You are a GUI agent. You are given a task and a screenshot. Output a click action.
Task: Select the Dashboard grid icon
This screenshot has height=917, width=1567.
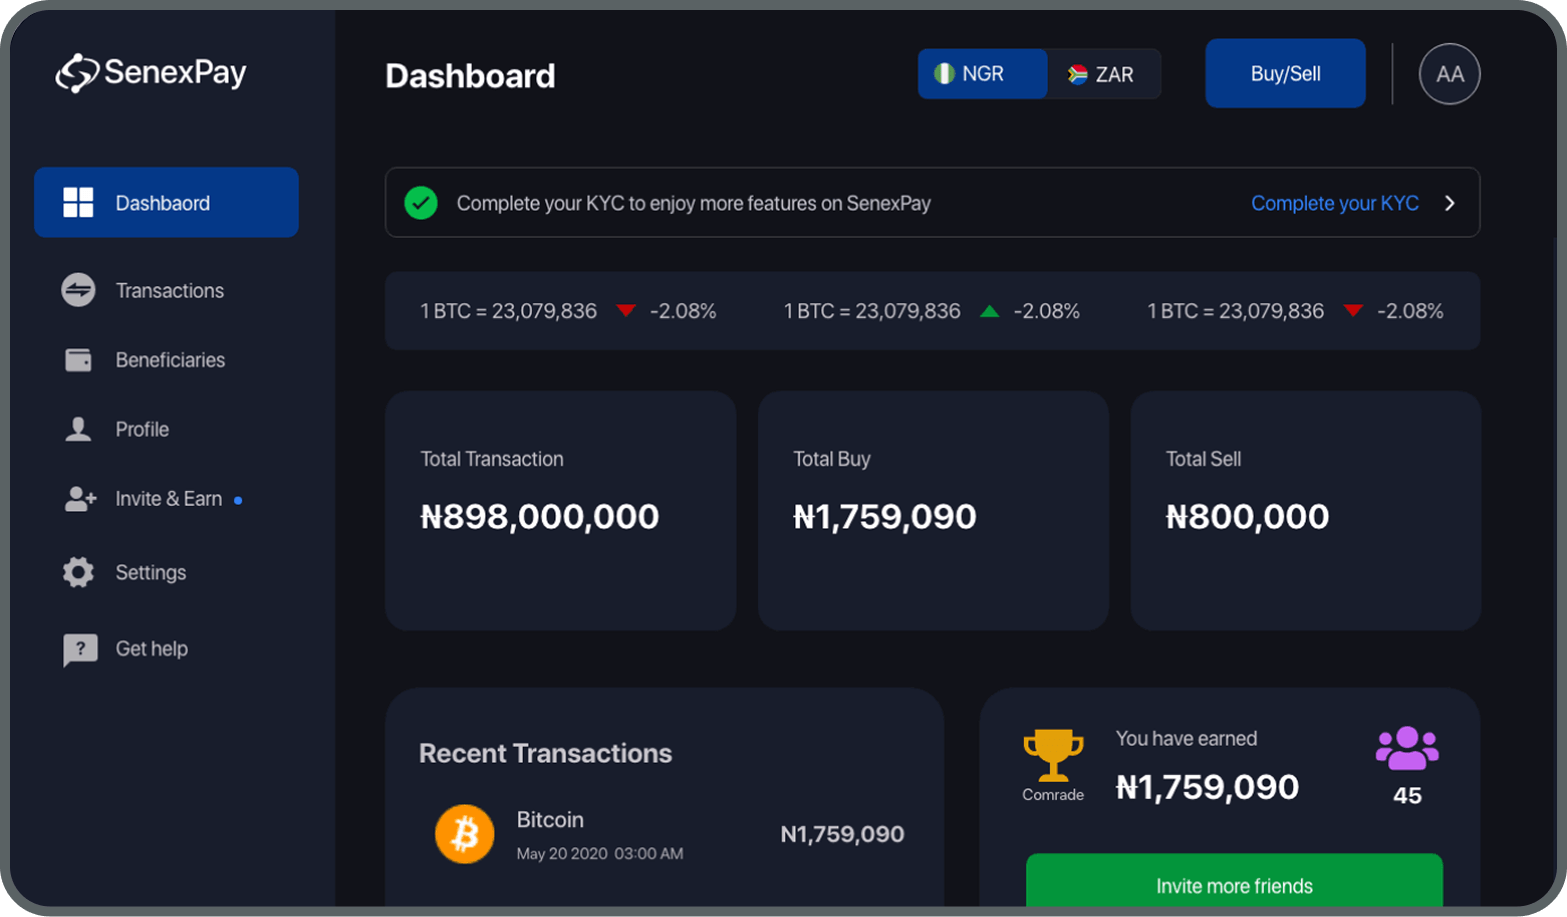pyautogui.click(x=78, y=202)
